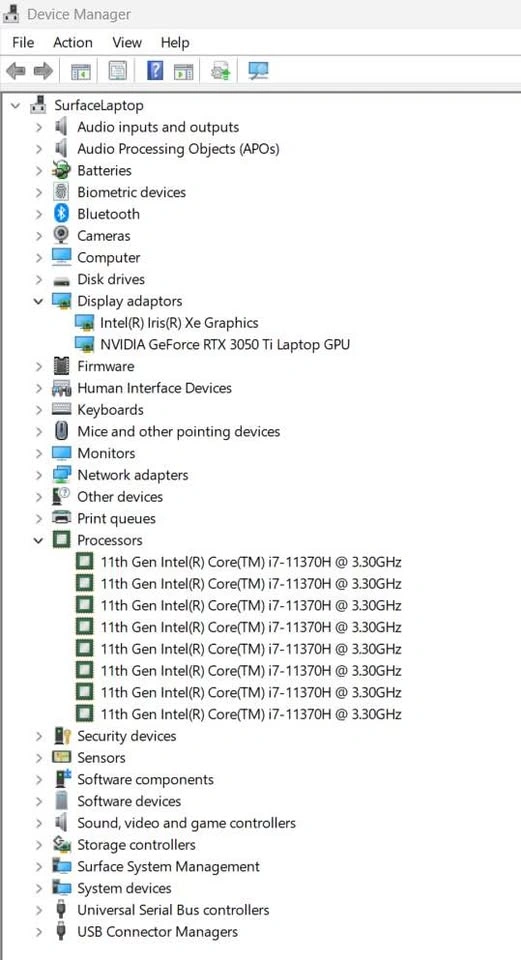This screenshot has width=521, height=960.
Task: Select Intel(R) Iris(R) Xe Graphics
Action: click(179, 323)
